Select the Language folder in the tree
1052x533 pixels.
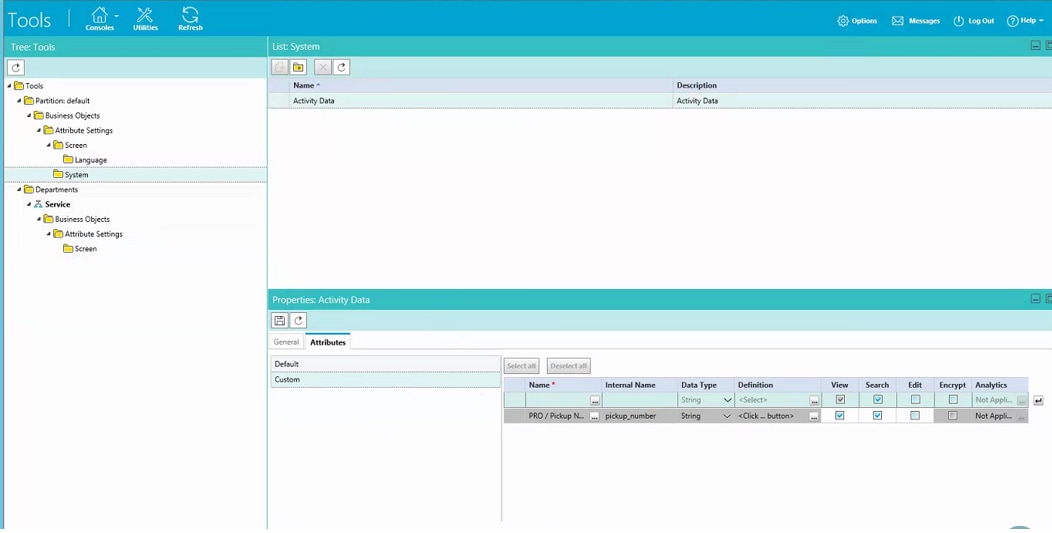point(85,160)
